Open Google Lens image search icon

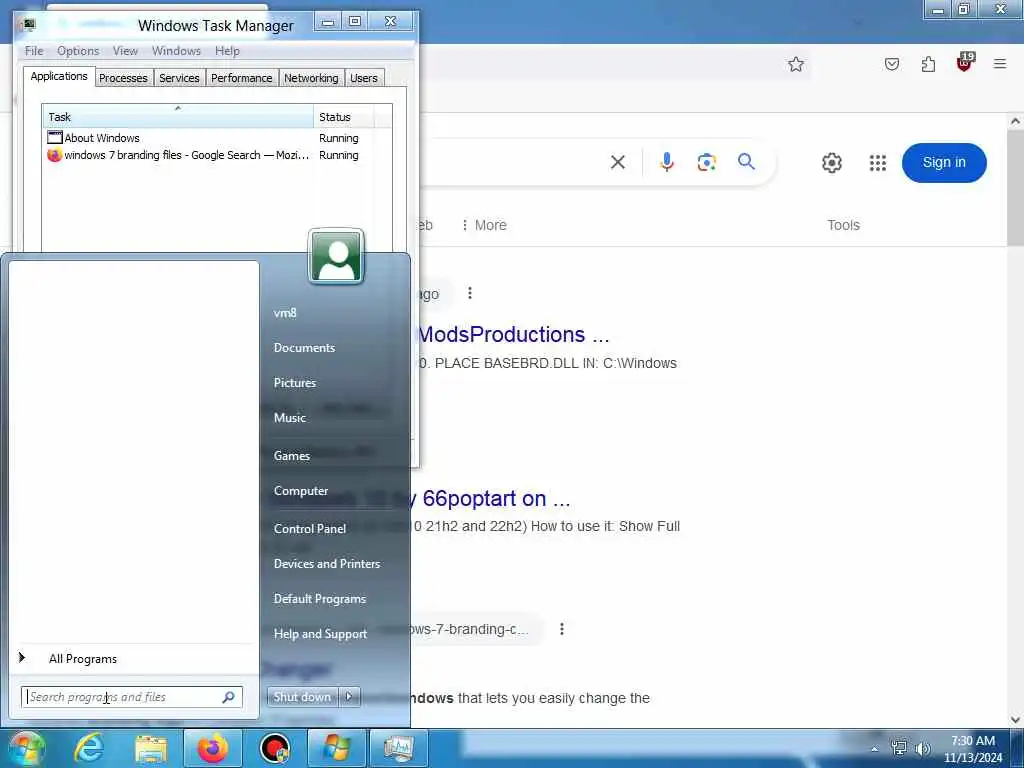[707, 162]
